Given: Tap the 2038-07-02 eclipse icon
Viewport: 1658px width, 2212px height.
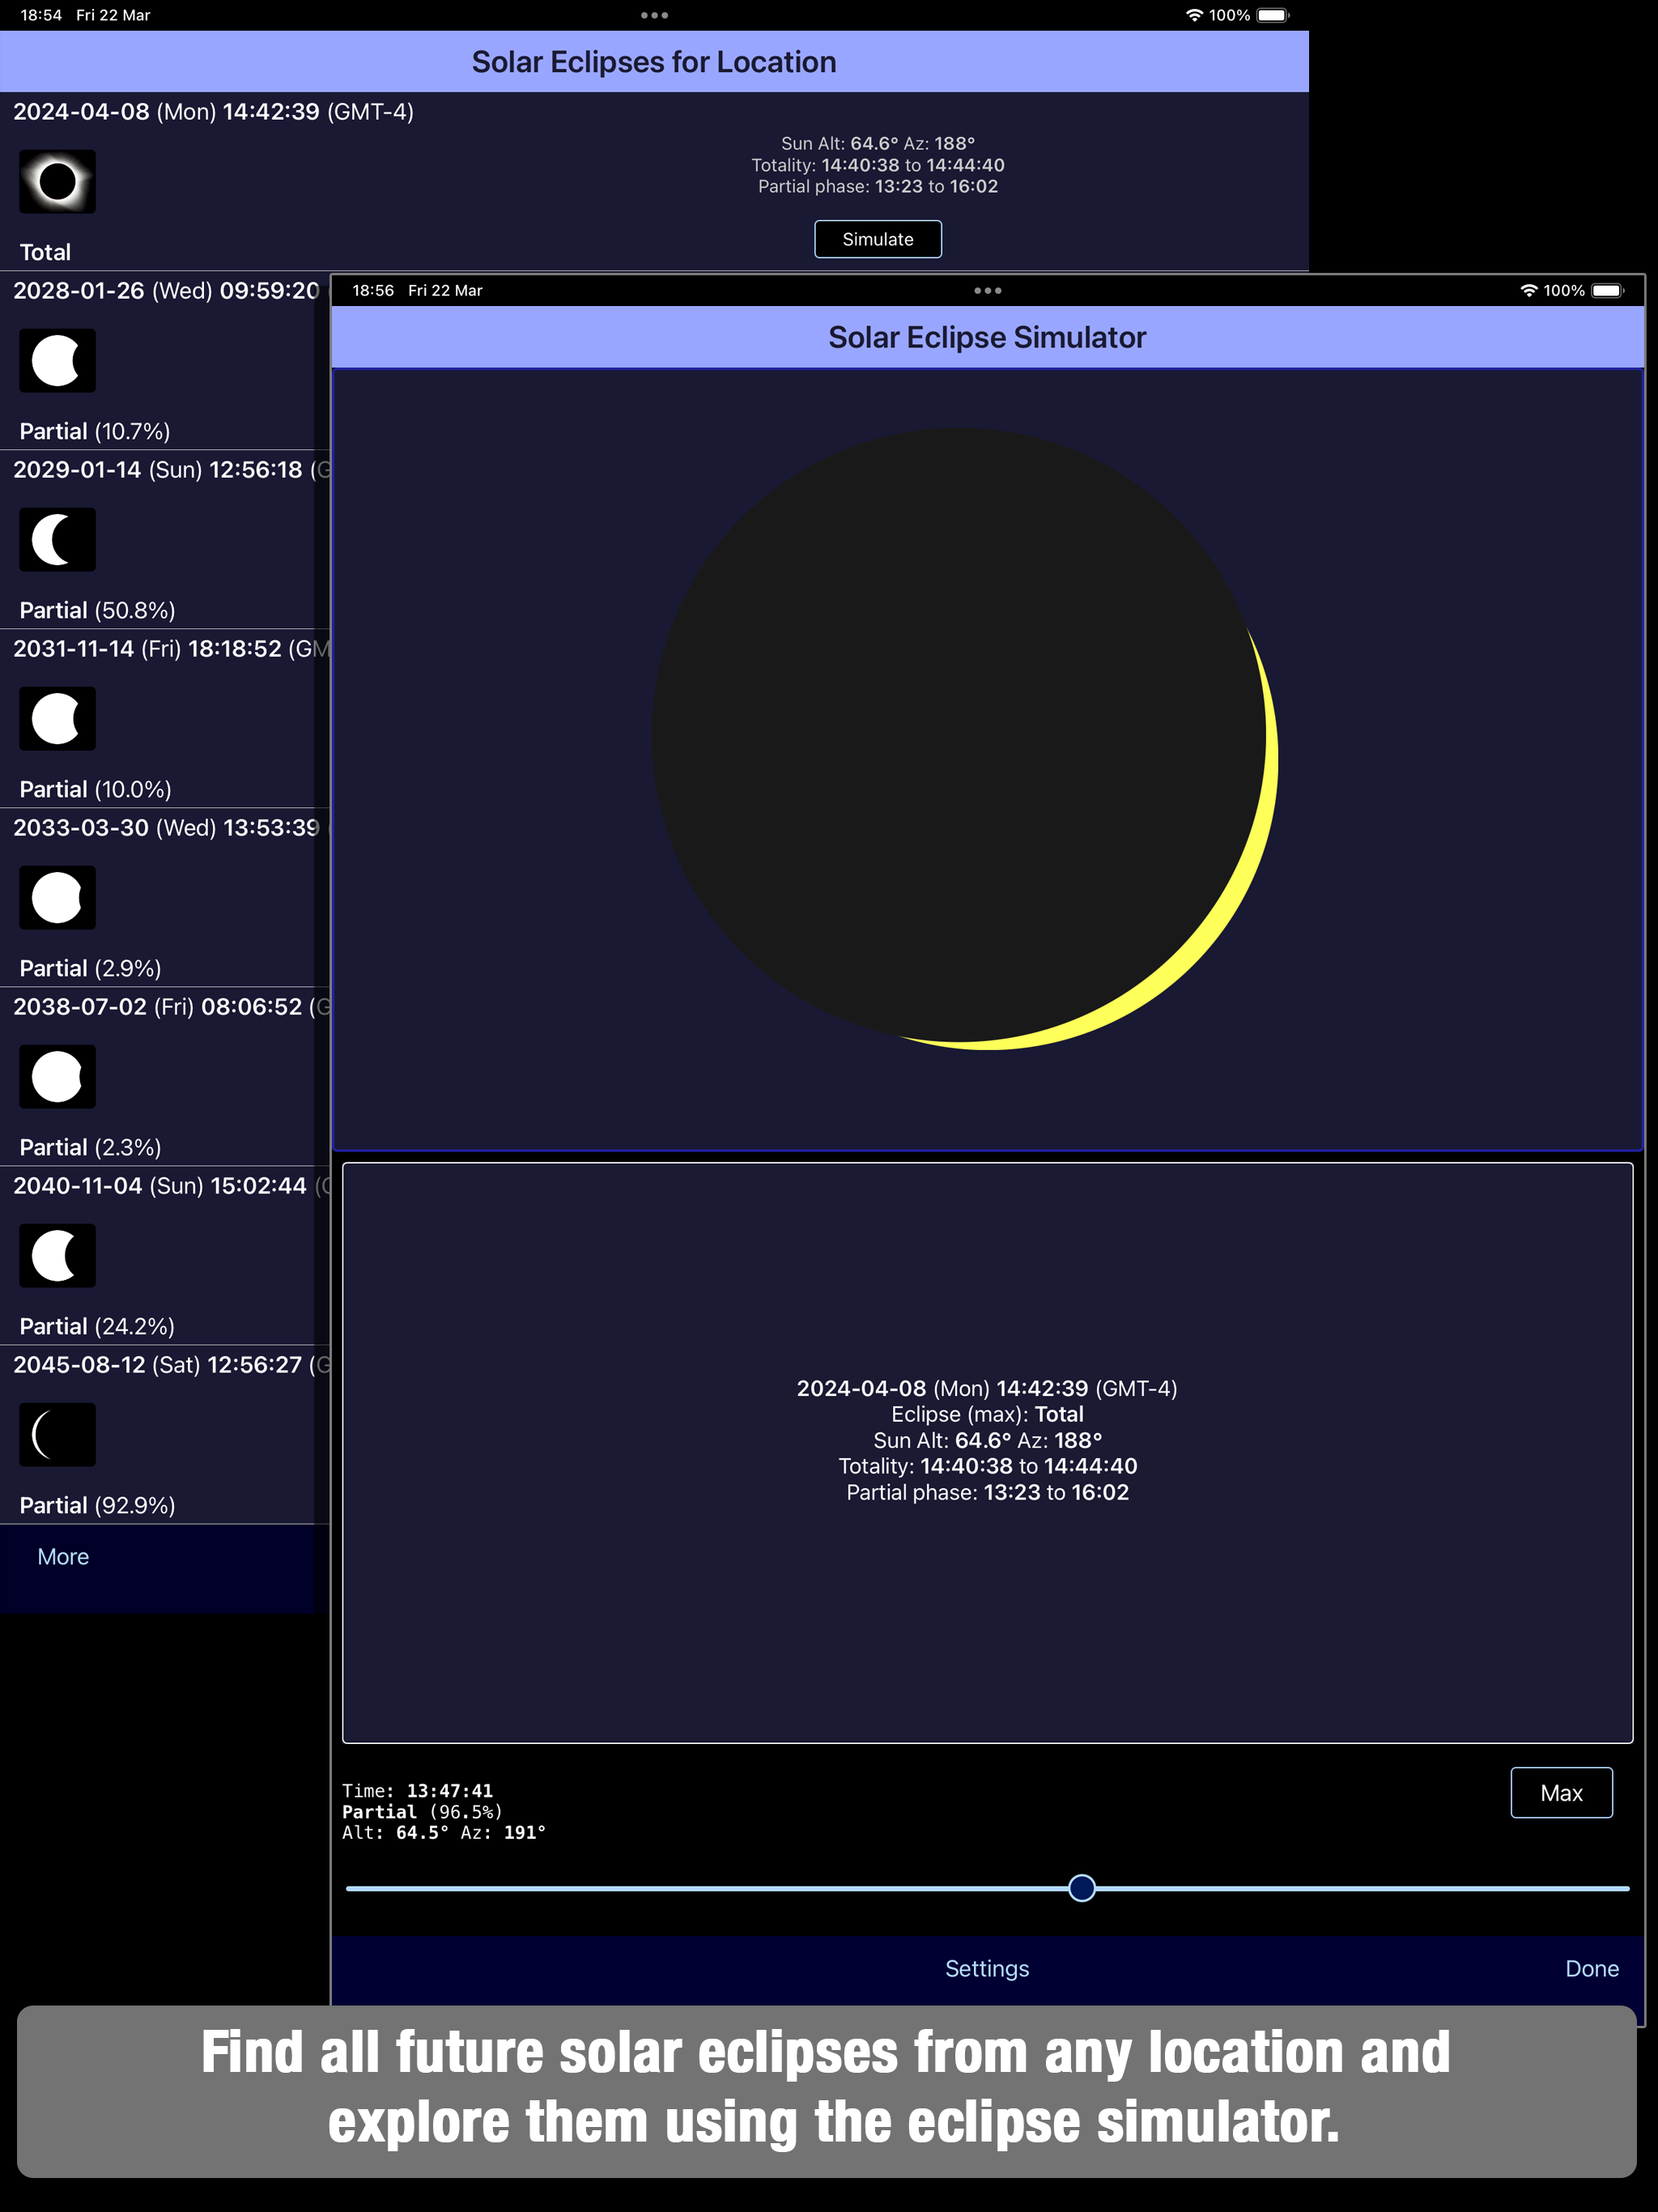Looking at the screenshot, I should pyautogui.click(x=57, y=1076).
